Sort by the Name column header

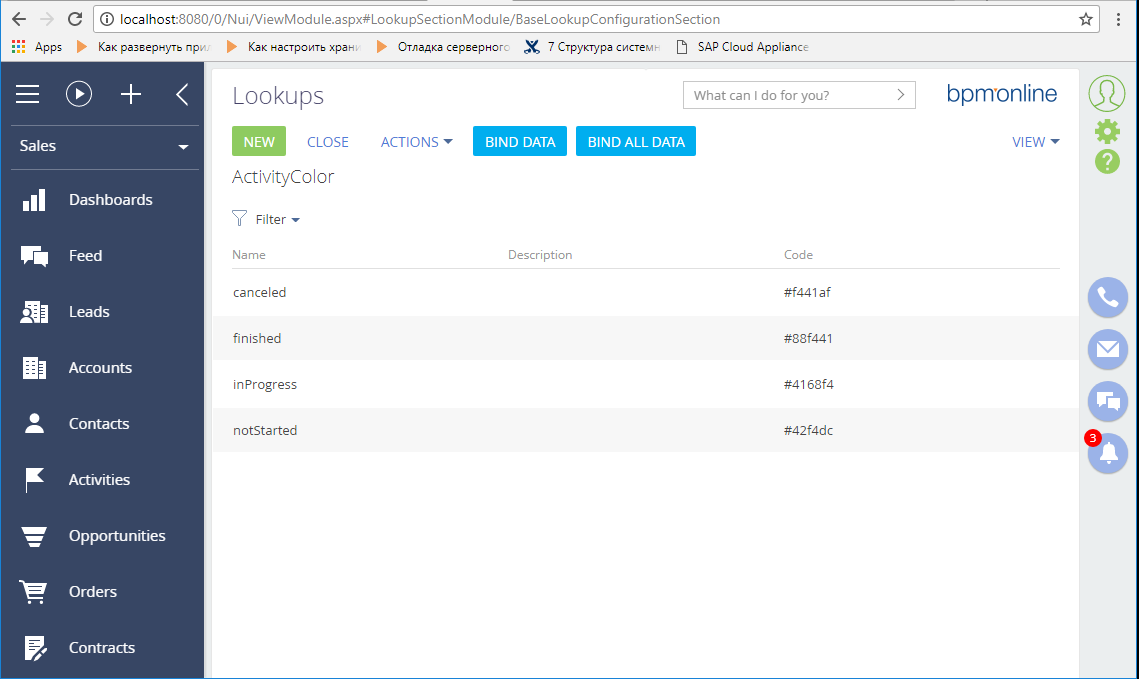click(x=248, y=255)
